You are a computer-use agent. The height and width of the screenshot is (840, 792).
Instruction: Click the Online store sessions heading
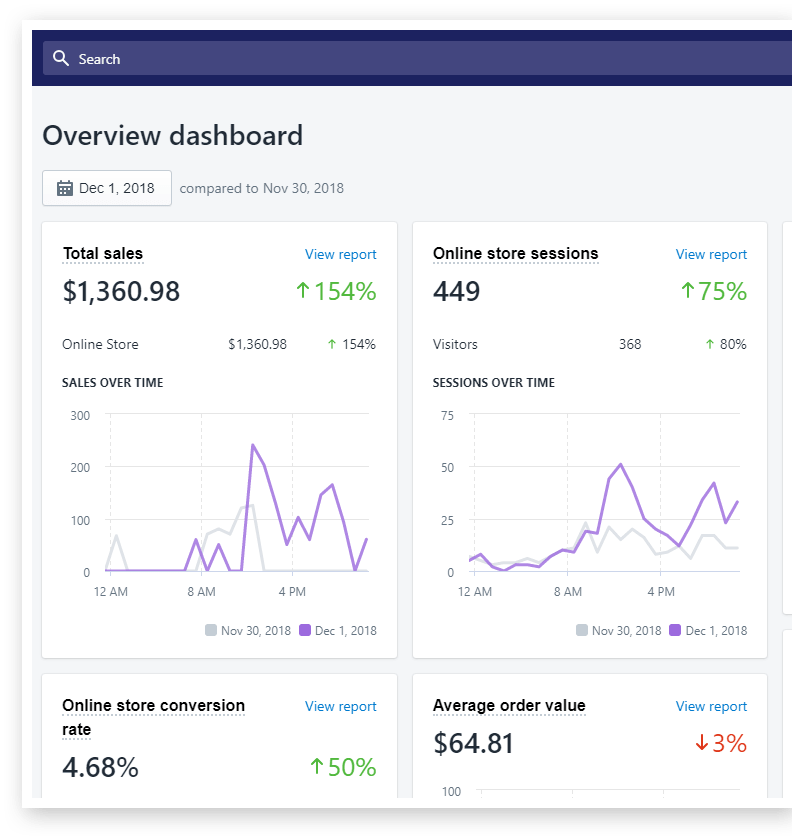(x=515, y=254)
